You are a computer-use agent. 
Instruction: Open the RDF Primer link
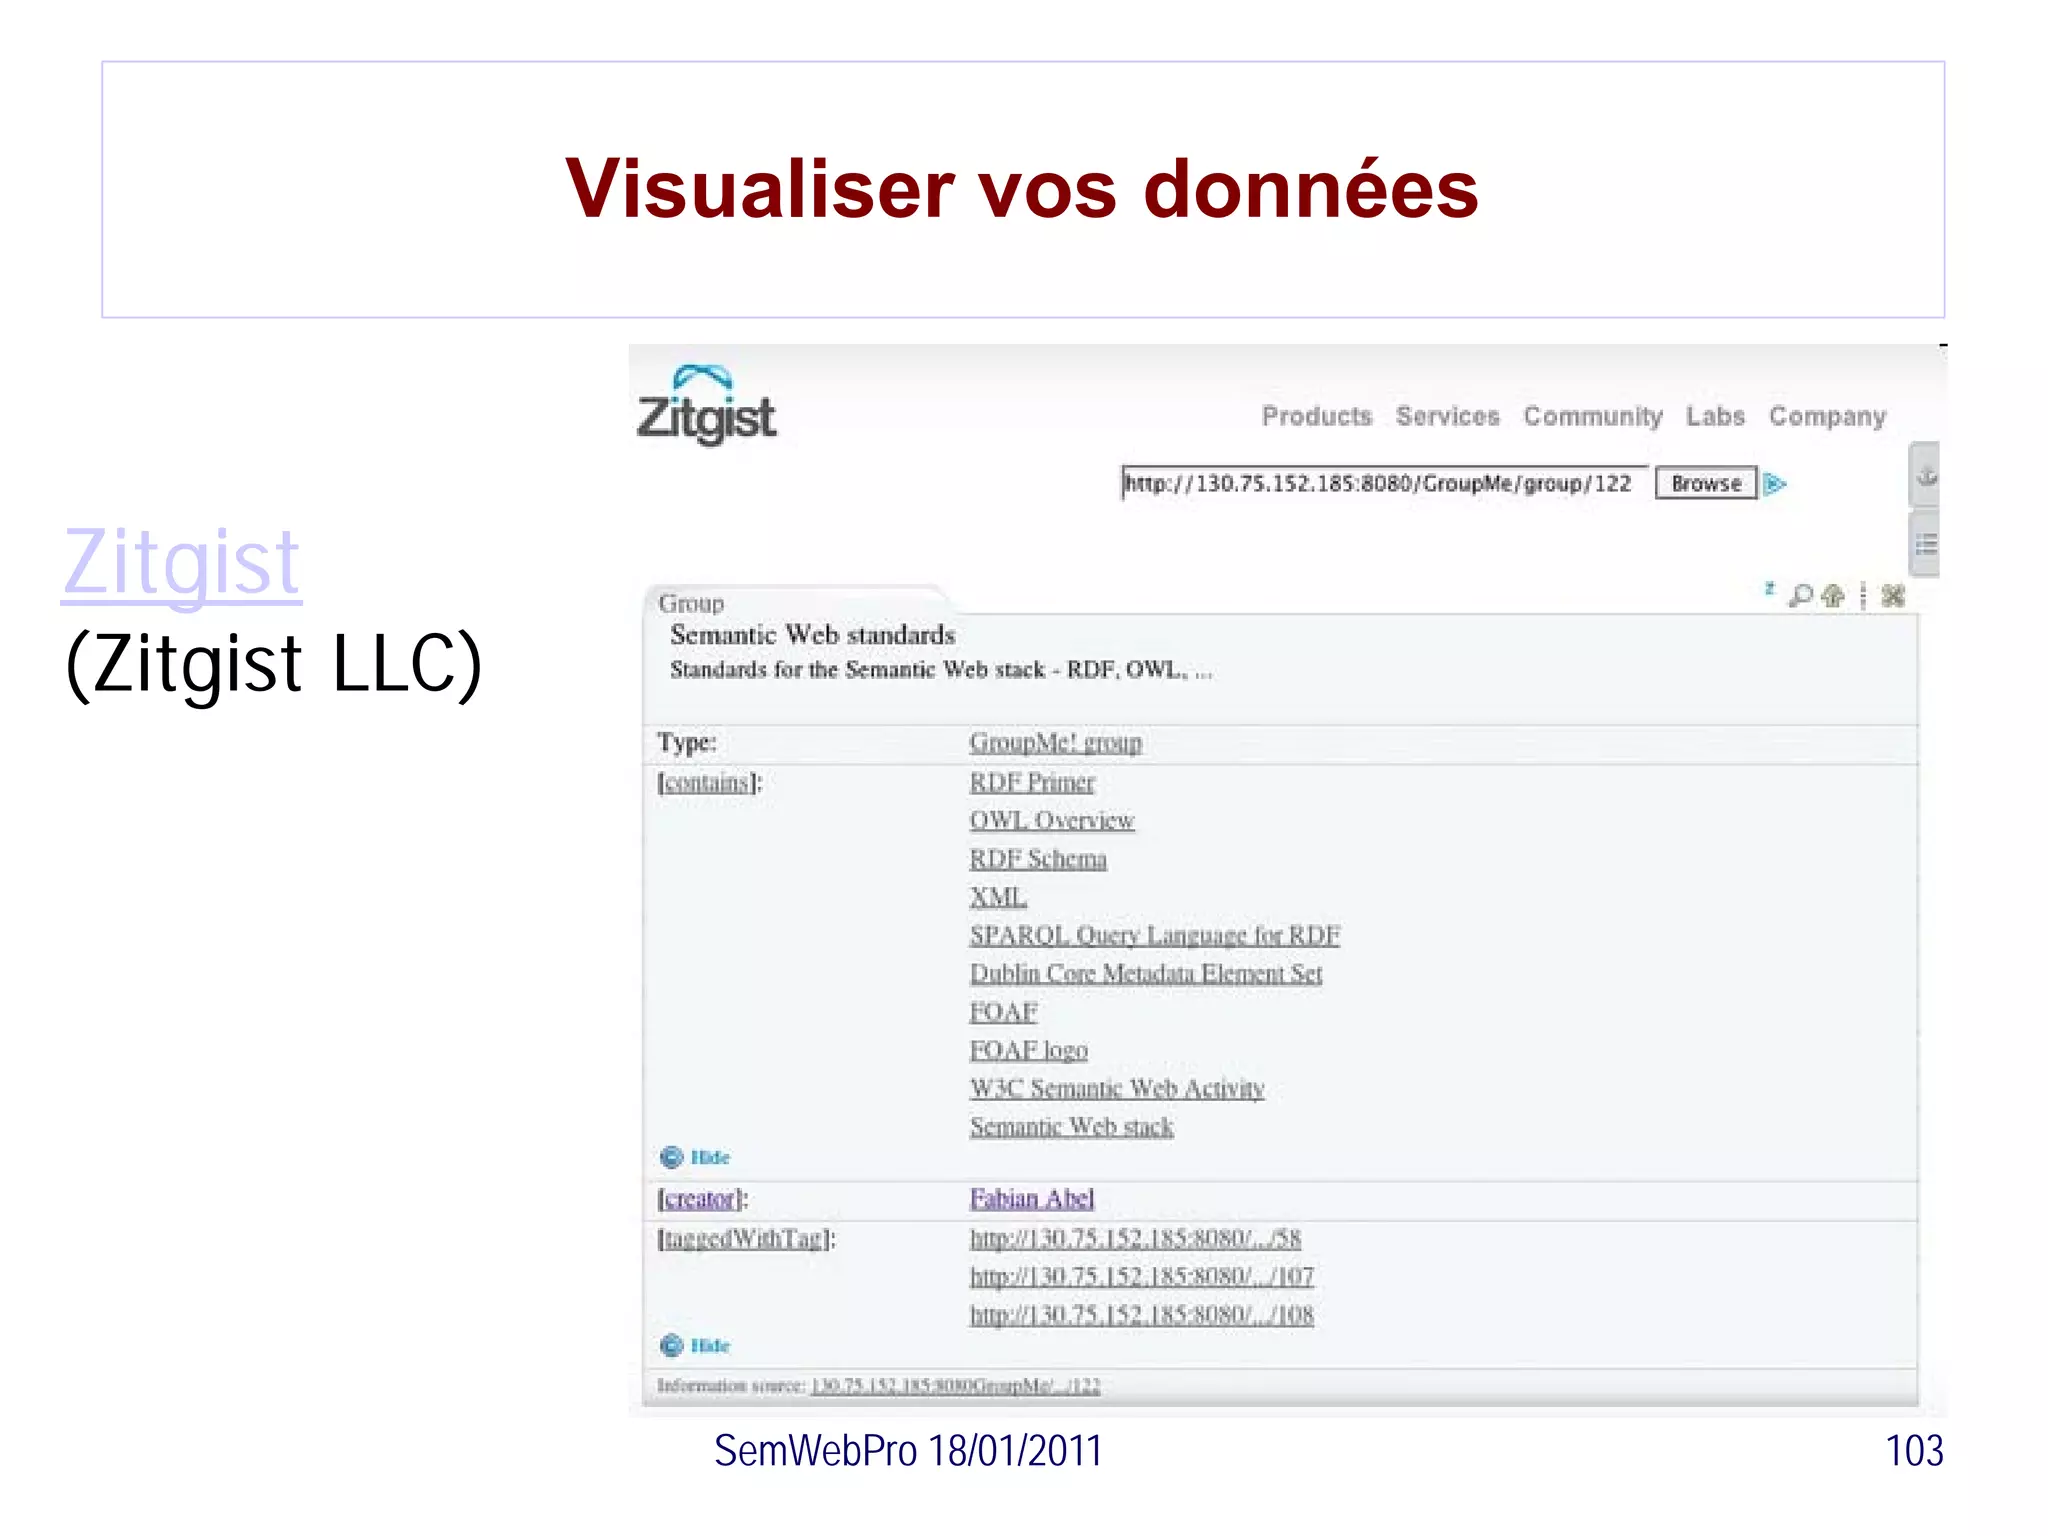point(1032,782)
